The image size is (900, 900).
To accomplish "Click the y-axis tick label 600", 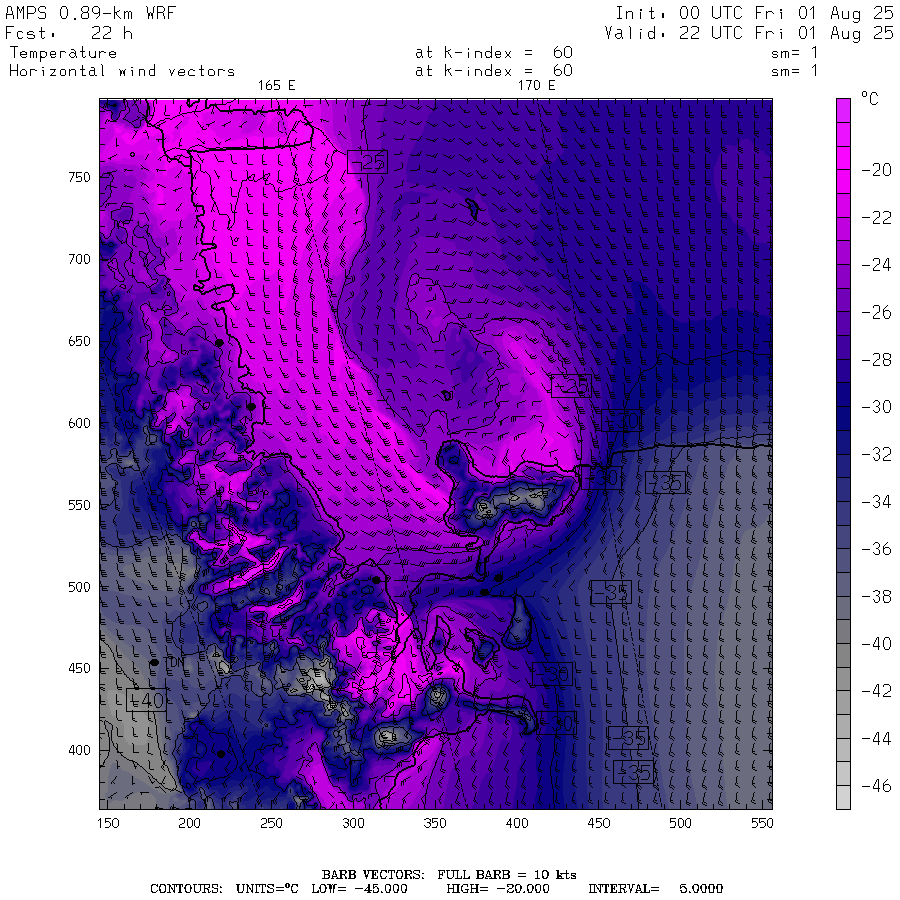I will point(79,423).
